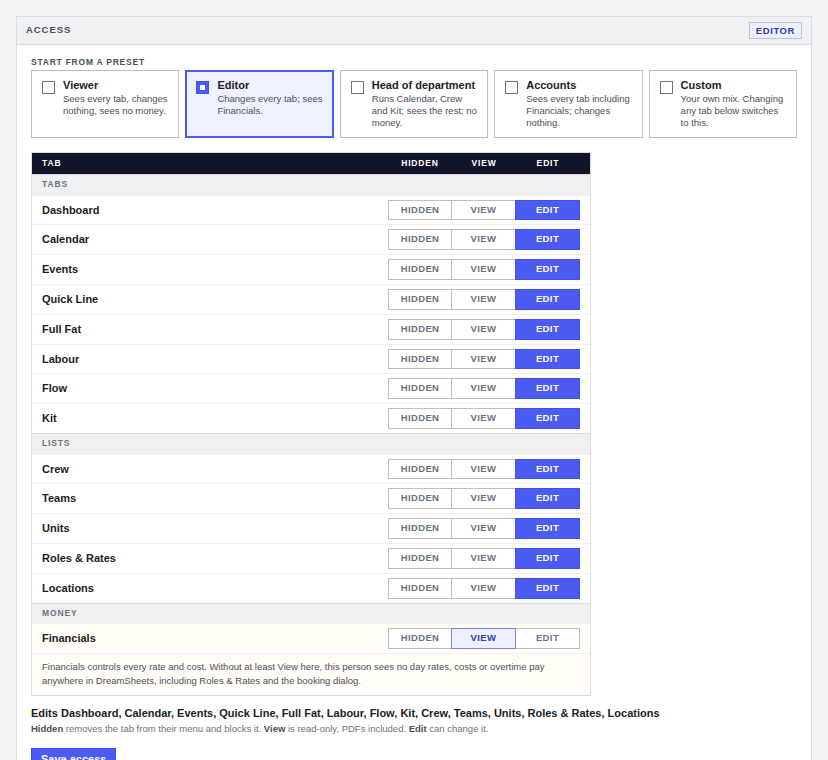Image resolution: width=828 pixels, height=760 pixels.
Task: Set Units to View
Action: tap(483, 529)
